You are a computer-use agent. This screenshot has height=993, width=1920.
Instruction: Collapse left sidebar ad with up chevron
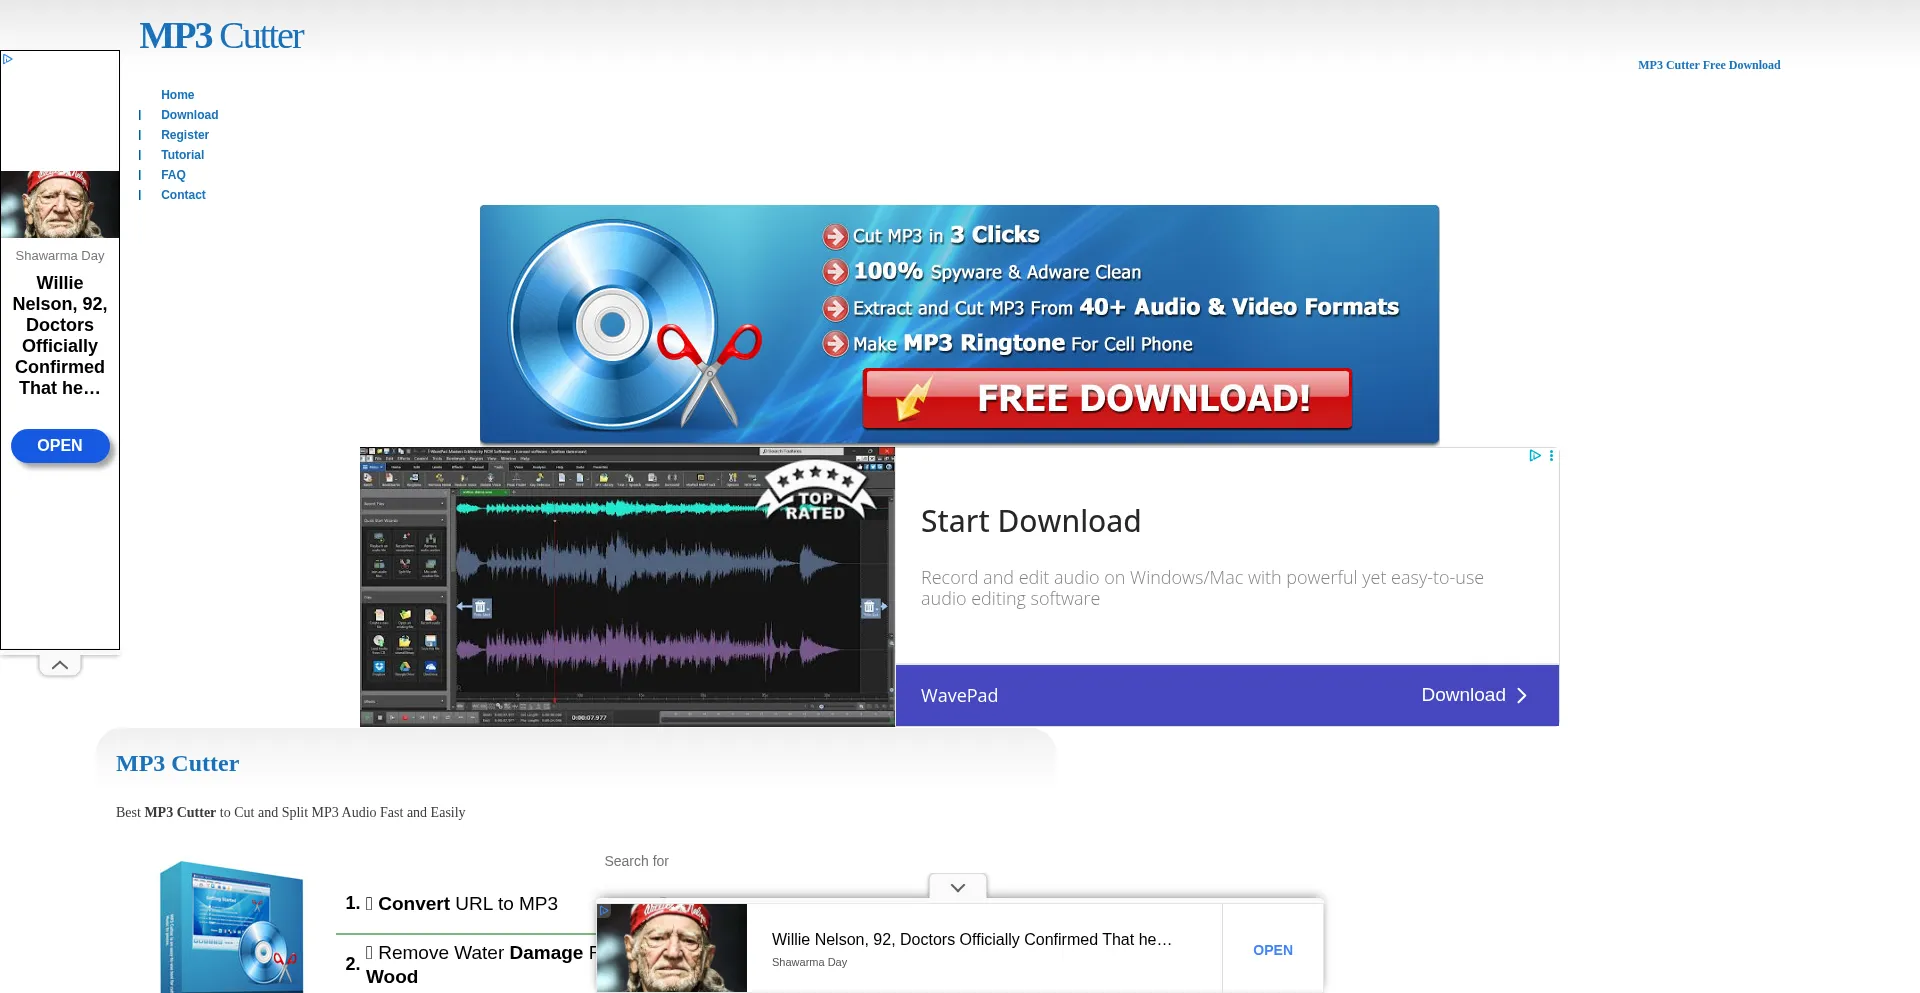[x=60, y=665]
